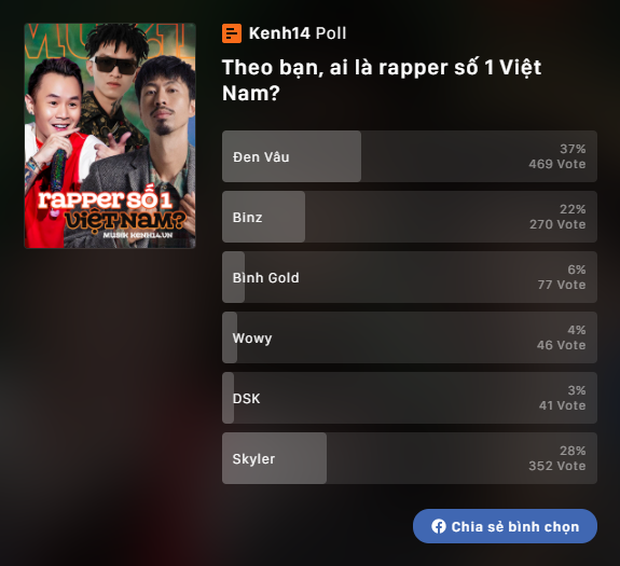Select Skyler poll option
This screenshot has width=620, height=566.
tap(409, 458)
